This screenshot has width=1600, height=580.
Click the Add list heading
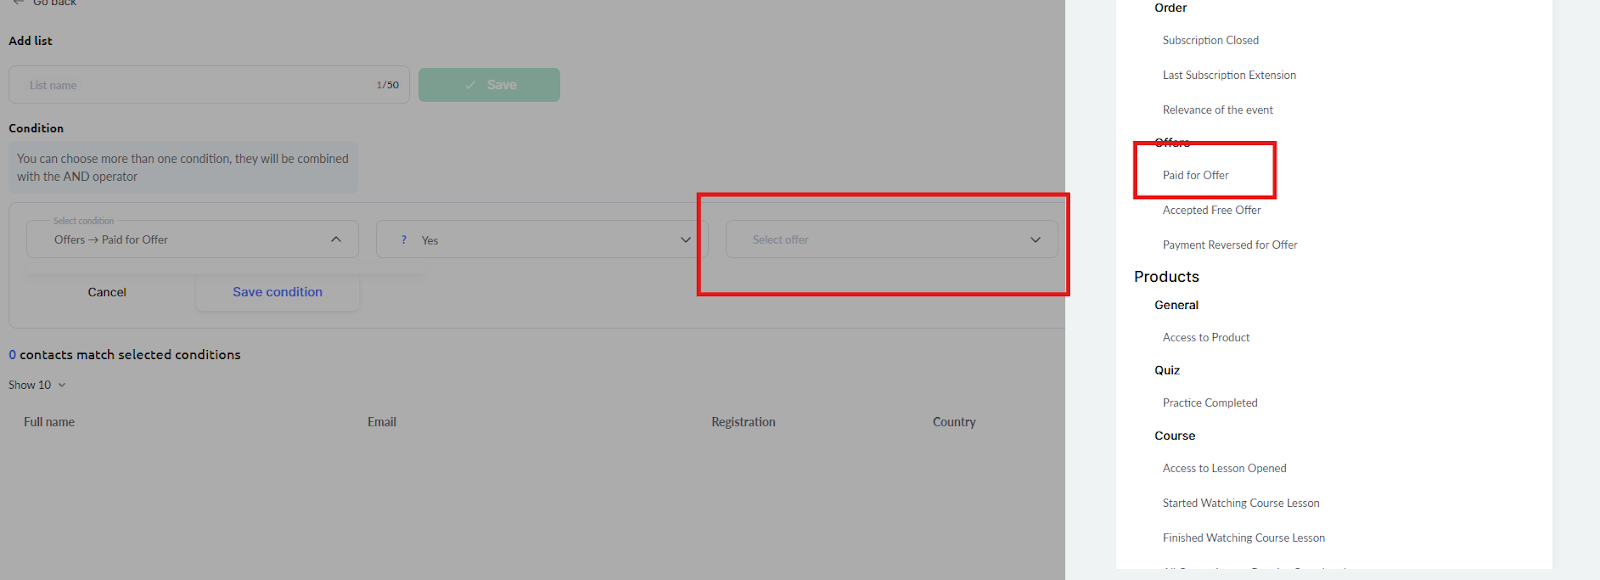click(x=30, y=41)
